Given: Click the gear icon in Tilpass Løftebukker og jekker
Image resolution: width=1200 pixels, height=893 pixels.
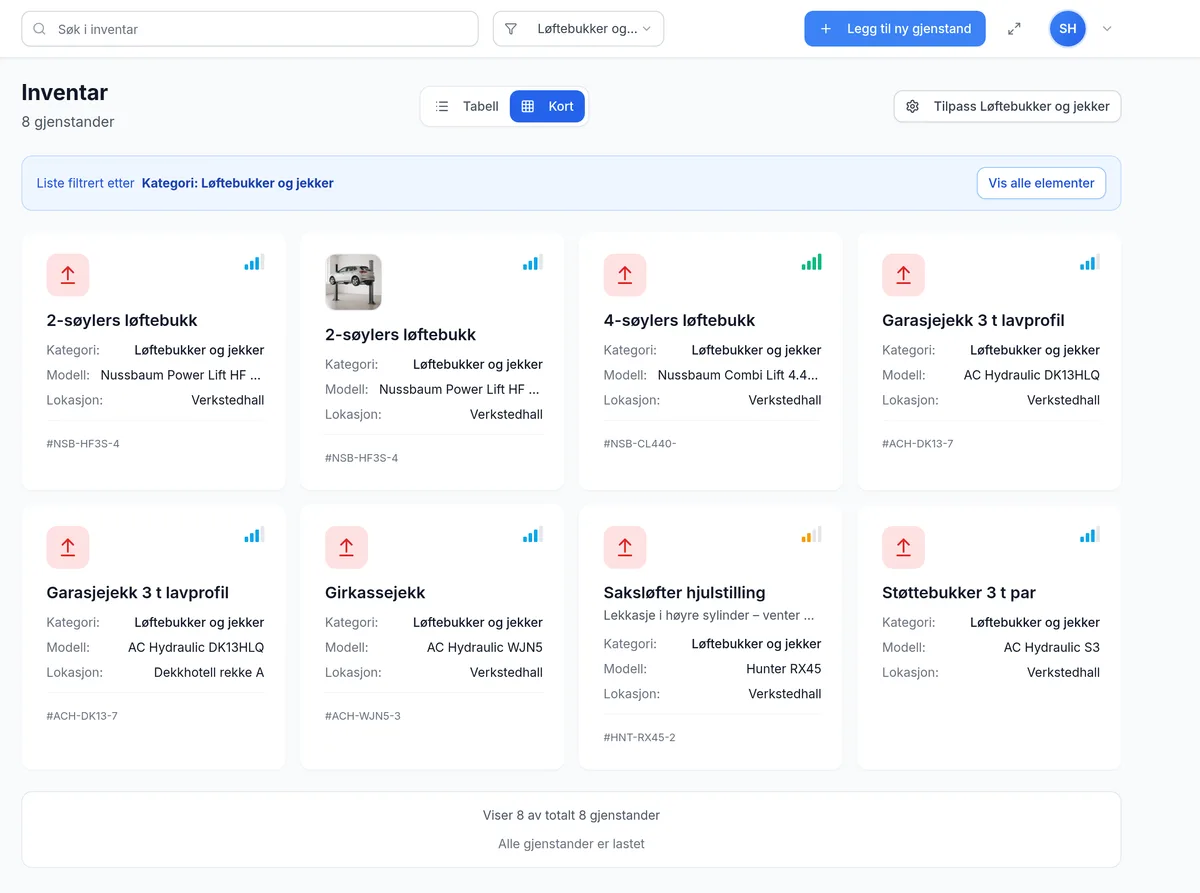Looking at the screenshot, I should tap(912, 106).
